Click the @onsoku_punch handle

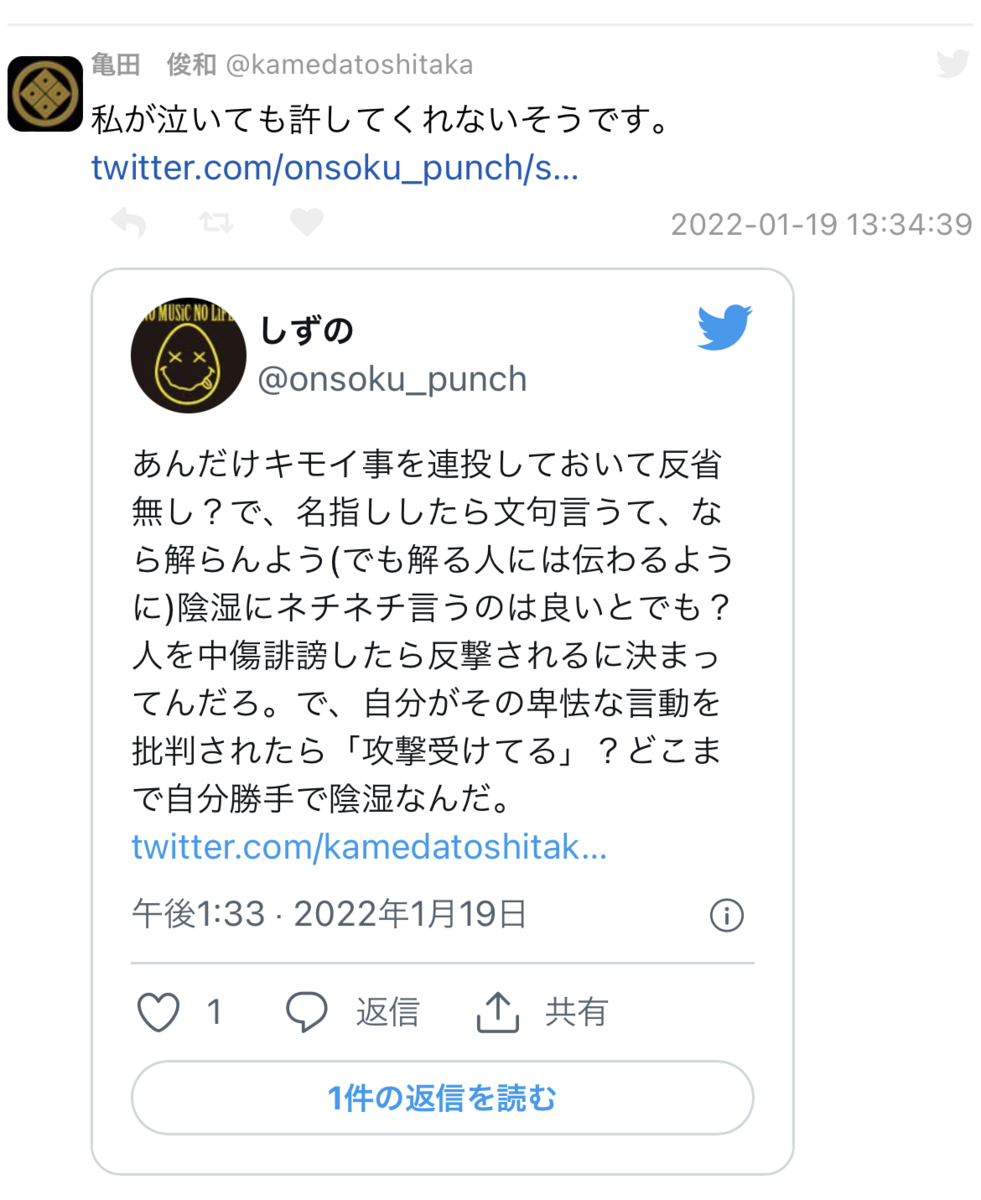tap(393, 380)
